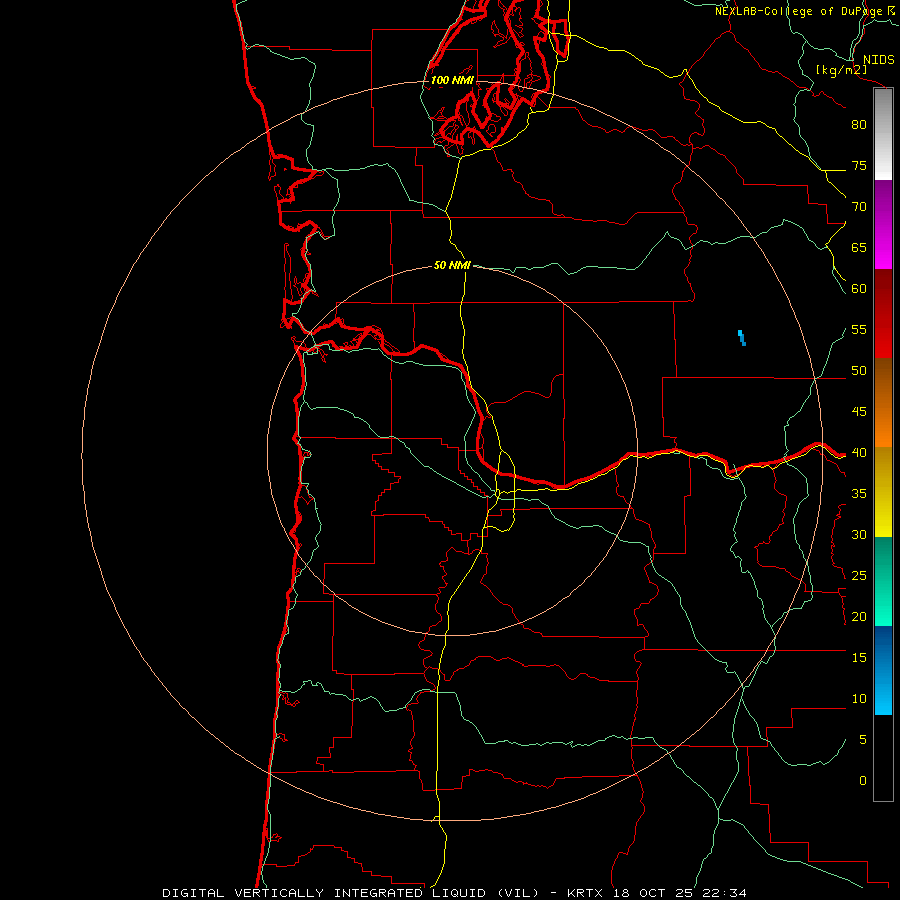The image size is (900, 900).
Task: Select the magenta-purple segment of color scale
Action: [x=883, y=224]
